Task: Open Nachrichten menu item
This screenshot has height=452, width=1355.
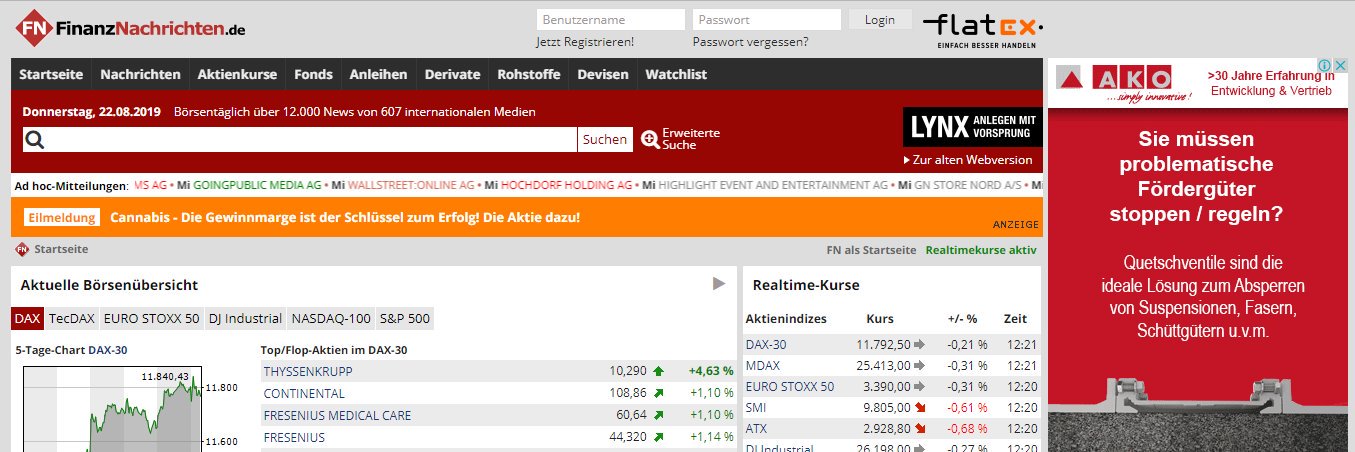Action: point(141,74)
